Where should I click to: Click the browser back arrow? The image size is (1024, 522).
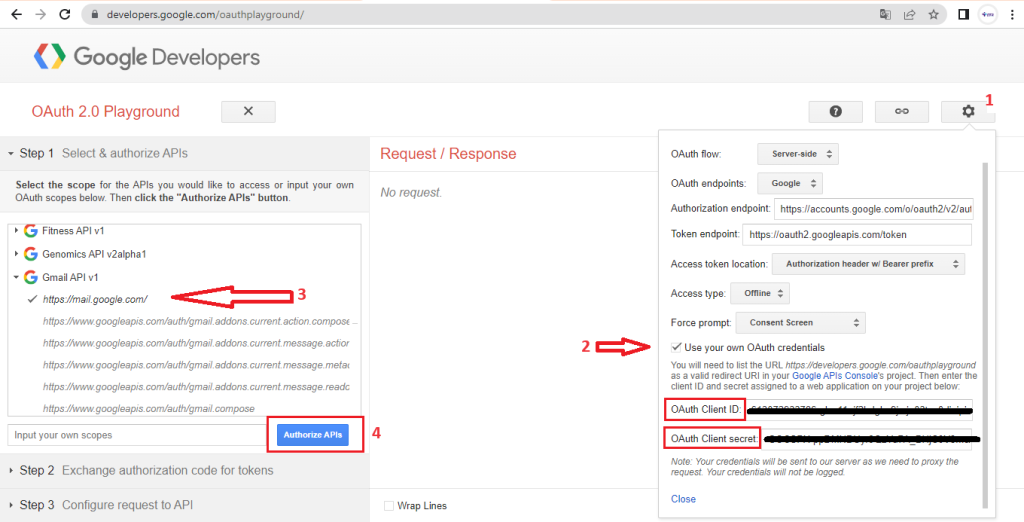[16, 14]
